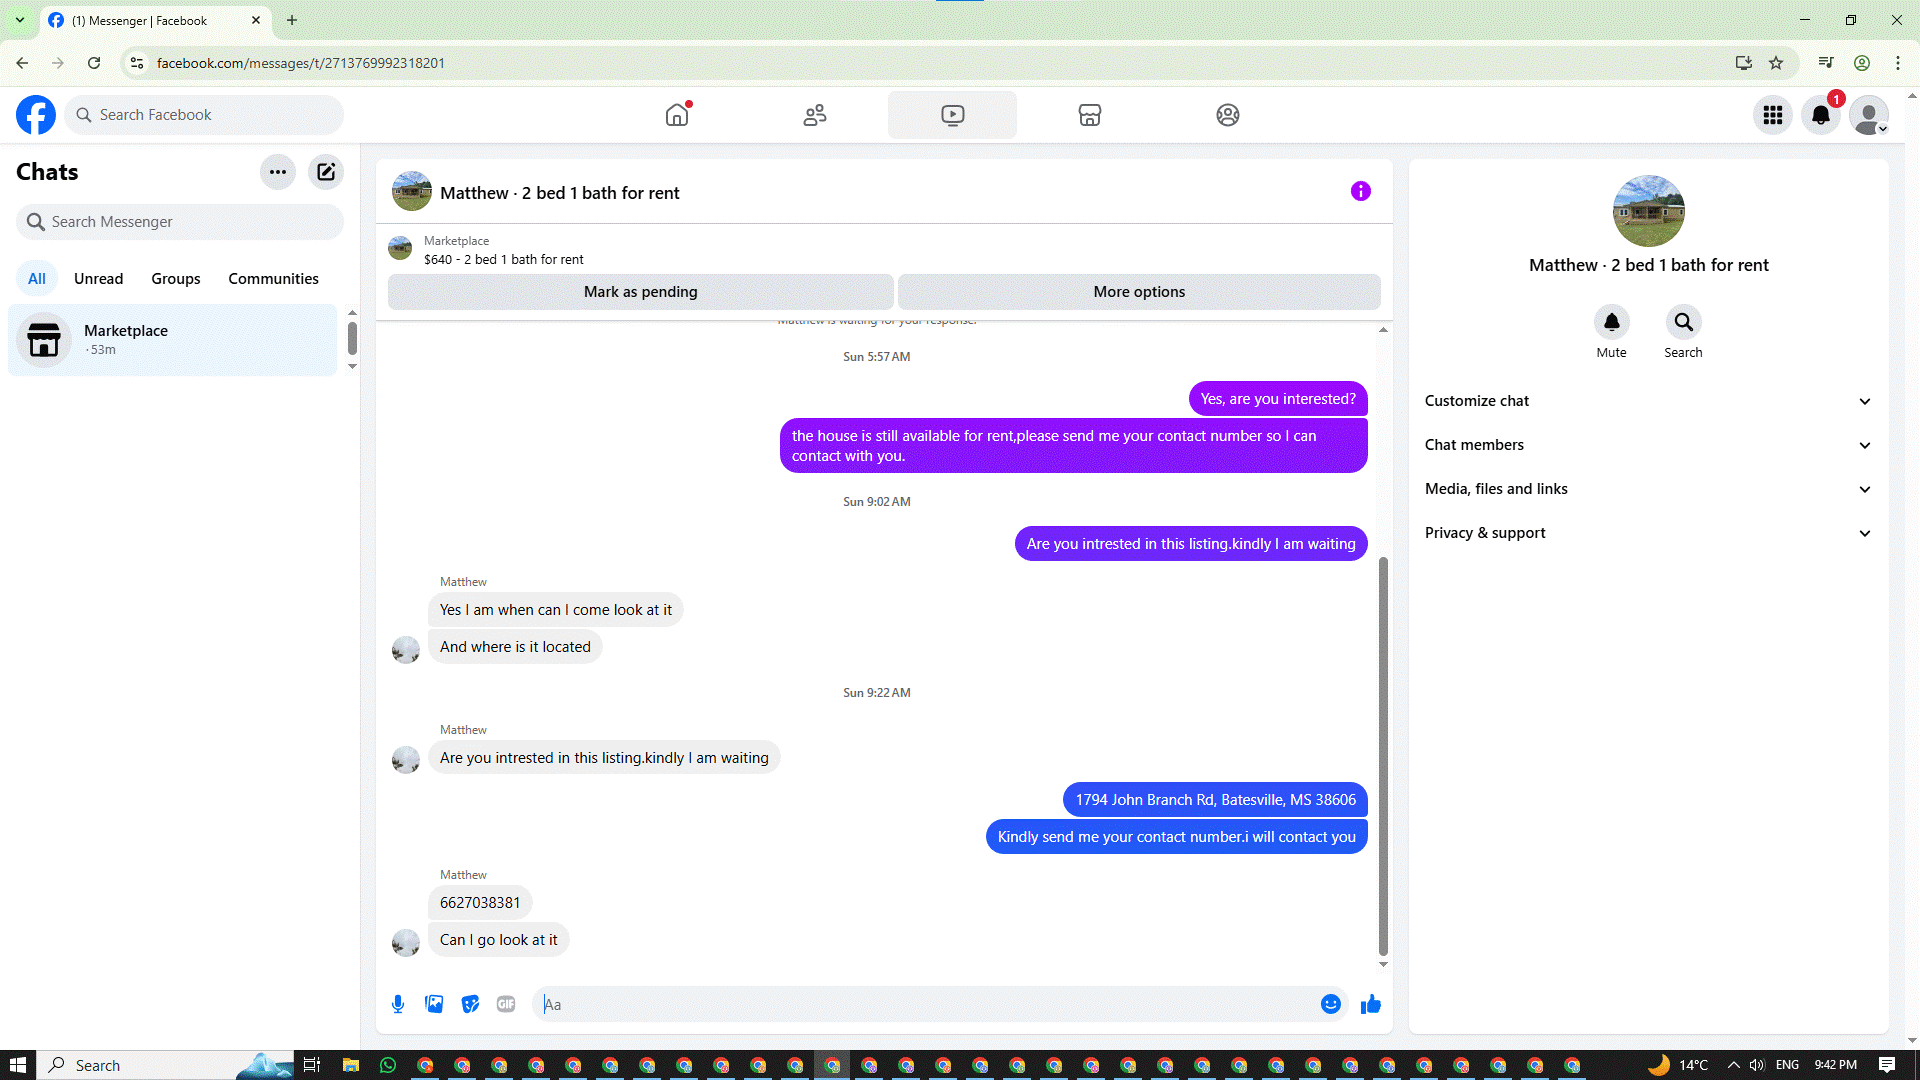Click the message 'And where is it located'
This screenshot has width=1920, height=1080.
coord(515,647)
